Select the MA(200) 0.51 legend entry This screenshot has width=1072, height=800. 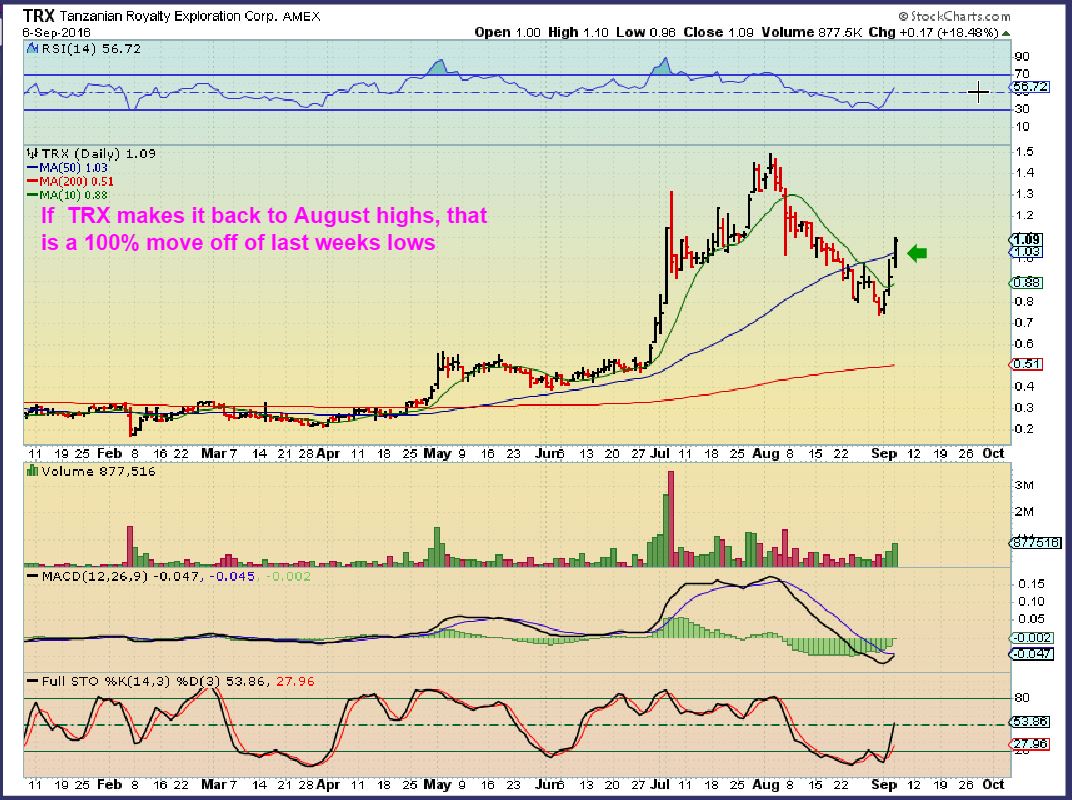coord(70,181)
